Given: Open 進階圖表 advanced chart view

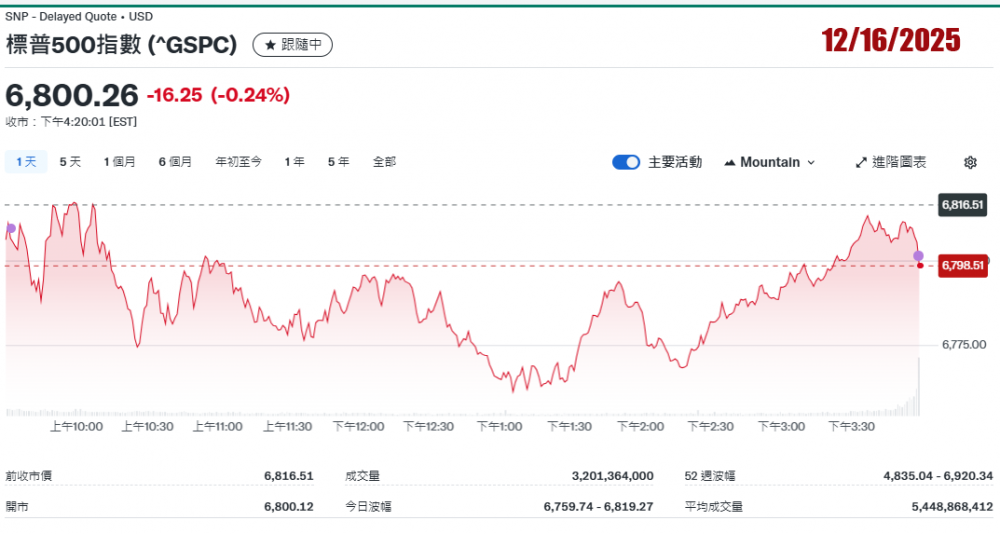Looking at the screenshot, I should click(890, 162).
